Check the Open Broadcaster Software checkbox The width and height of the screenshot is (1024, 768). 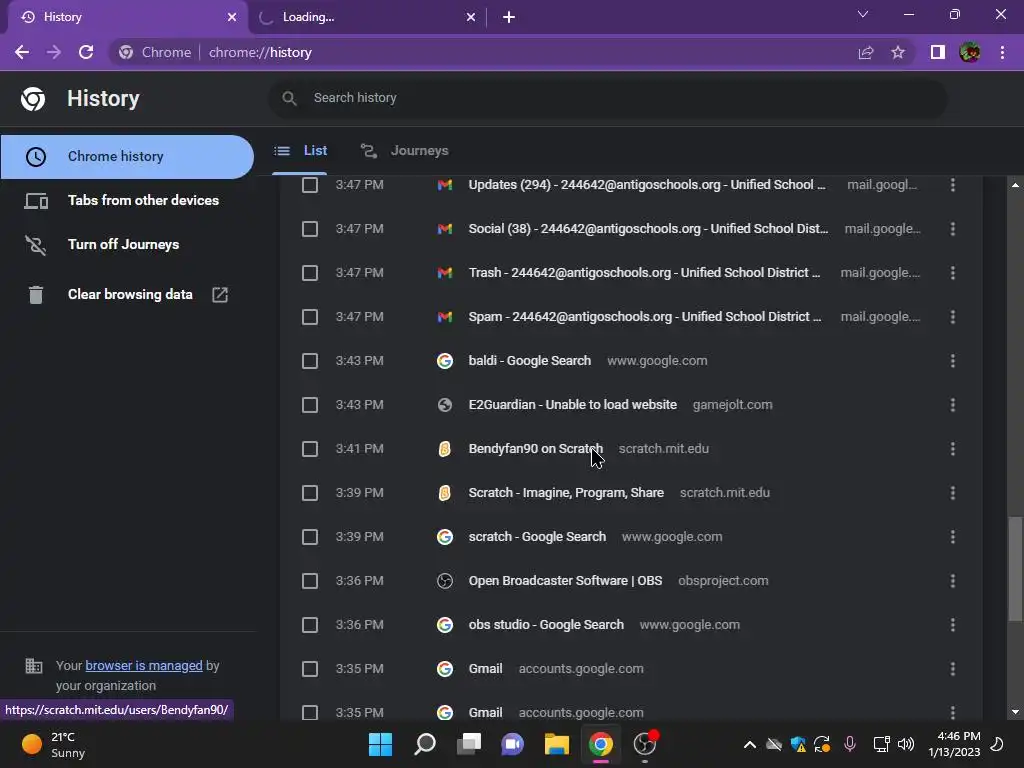pos(310,581)
